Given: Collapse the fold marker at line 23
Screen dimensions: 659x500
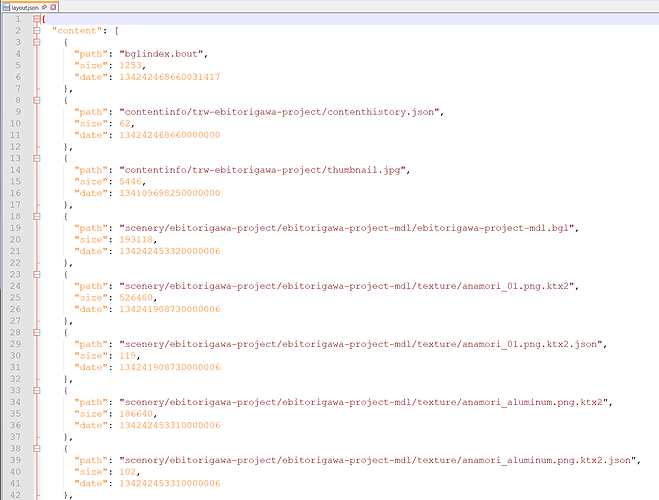Looking at the screenshot, I should [x=37, y=274].
